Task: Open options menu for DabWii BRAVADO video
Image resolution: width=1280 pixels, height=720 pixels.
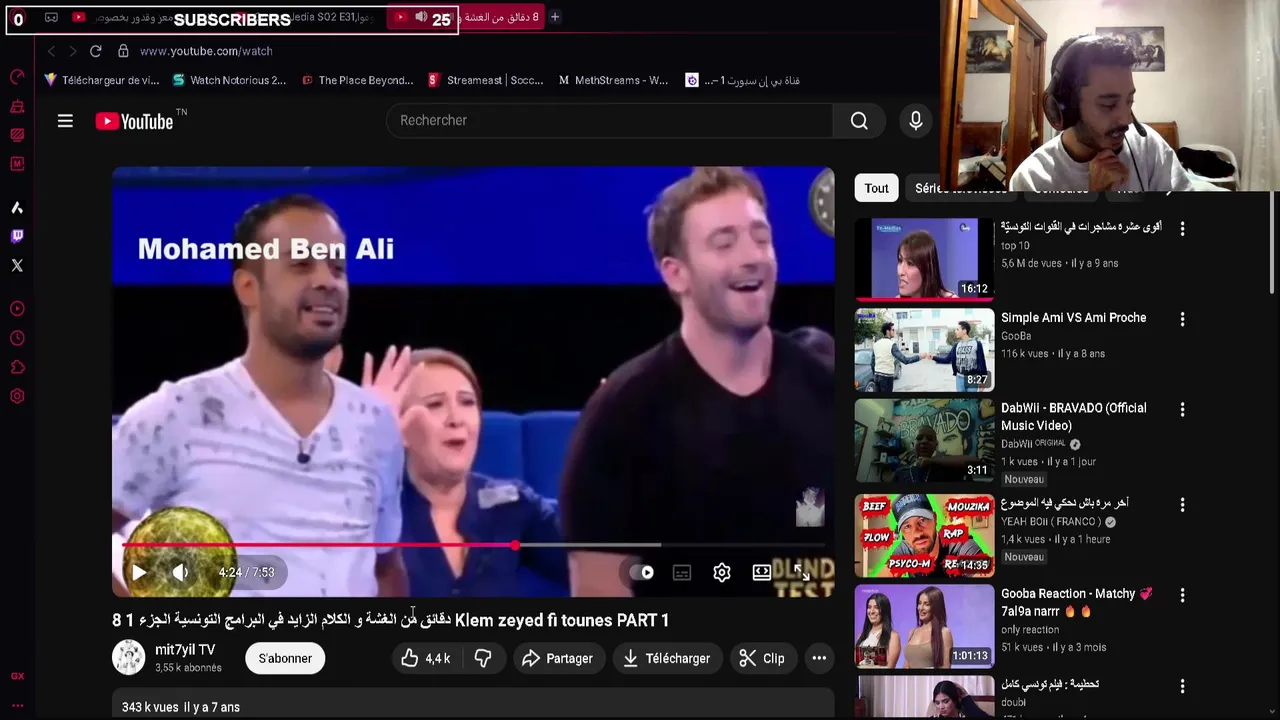Action: [1182, 410]
